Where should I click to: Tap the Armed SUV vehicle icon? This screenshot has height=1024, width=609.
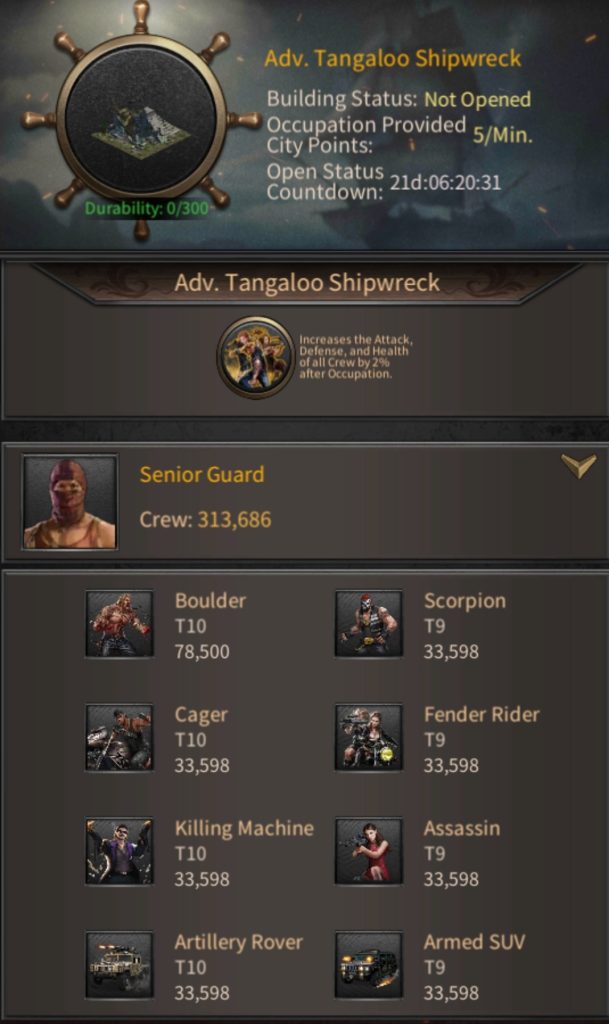[369, 965]
